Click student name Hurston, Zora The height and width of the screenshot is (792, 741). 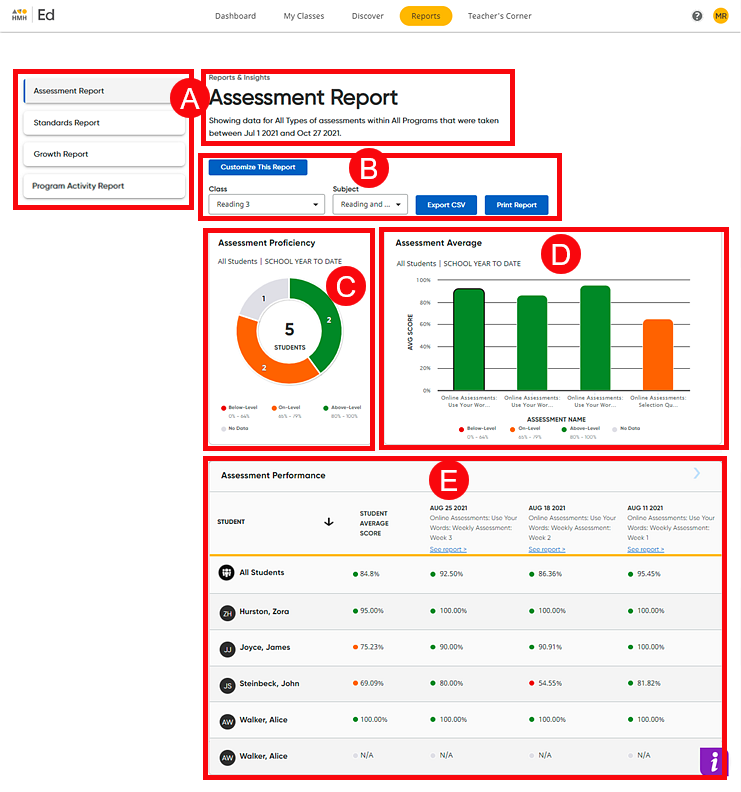(x=264, y=612)
